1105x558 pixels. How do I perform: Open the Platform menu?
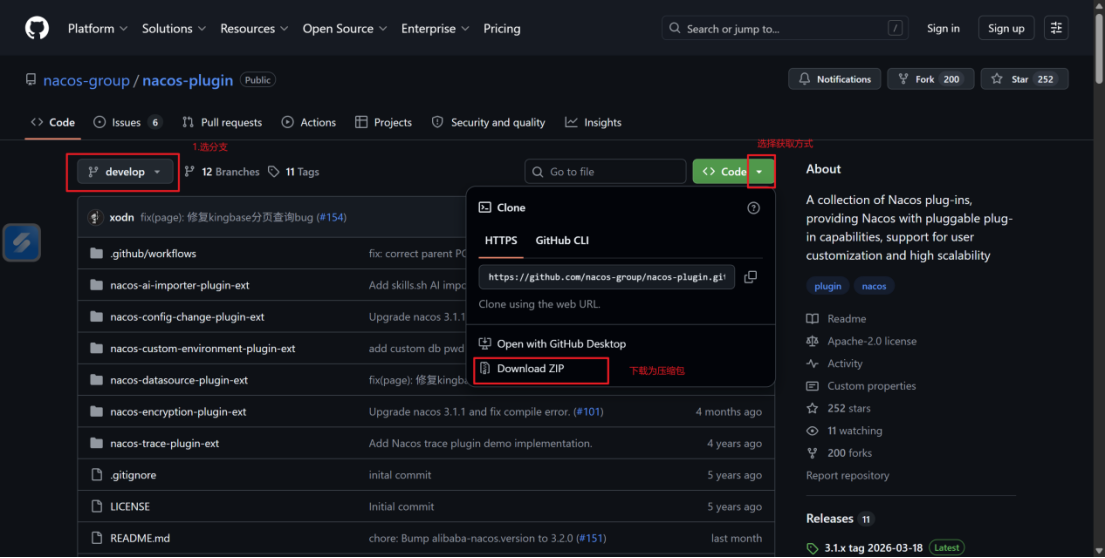(x=97, y=29)
